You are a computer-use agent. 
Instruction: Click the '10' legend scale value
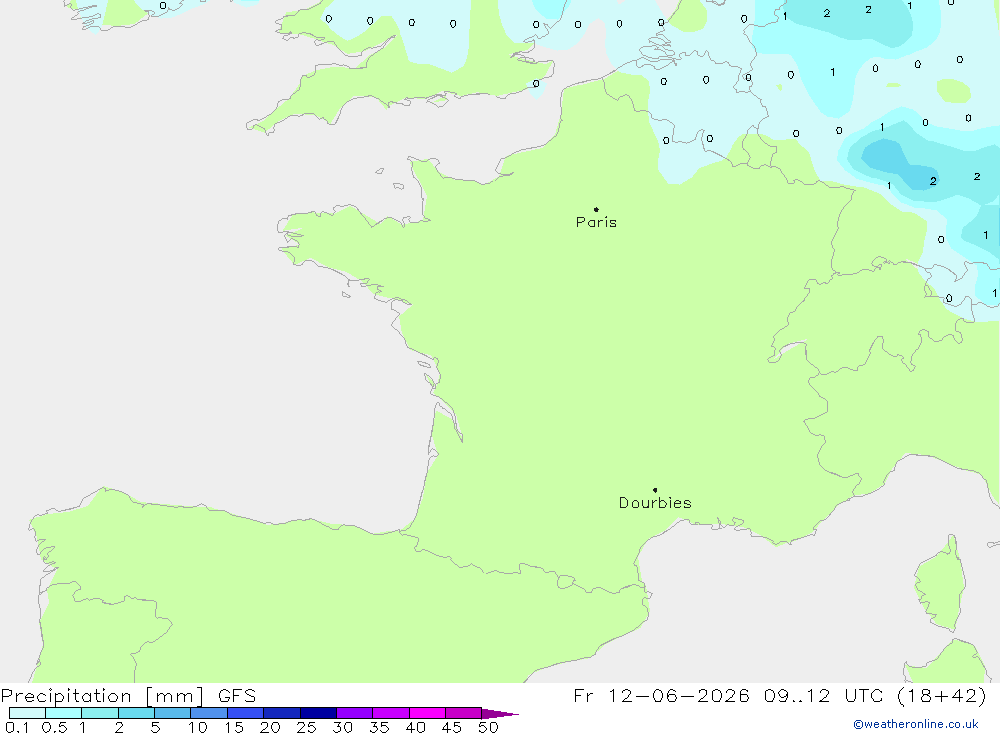(198, 727)
